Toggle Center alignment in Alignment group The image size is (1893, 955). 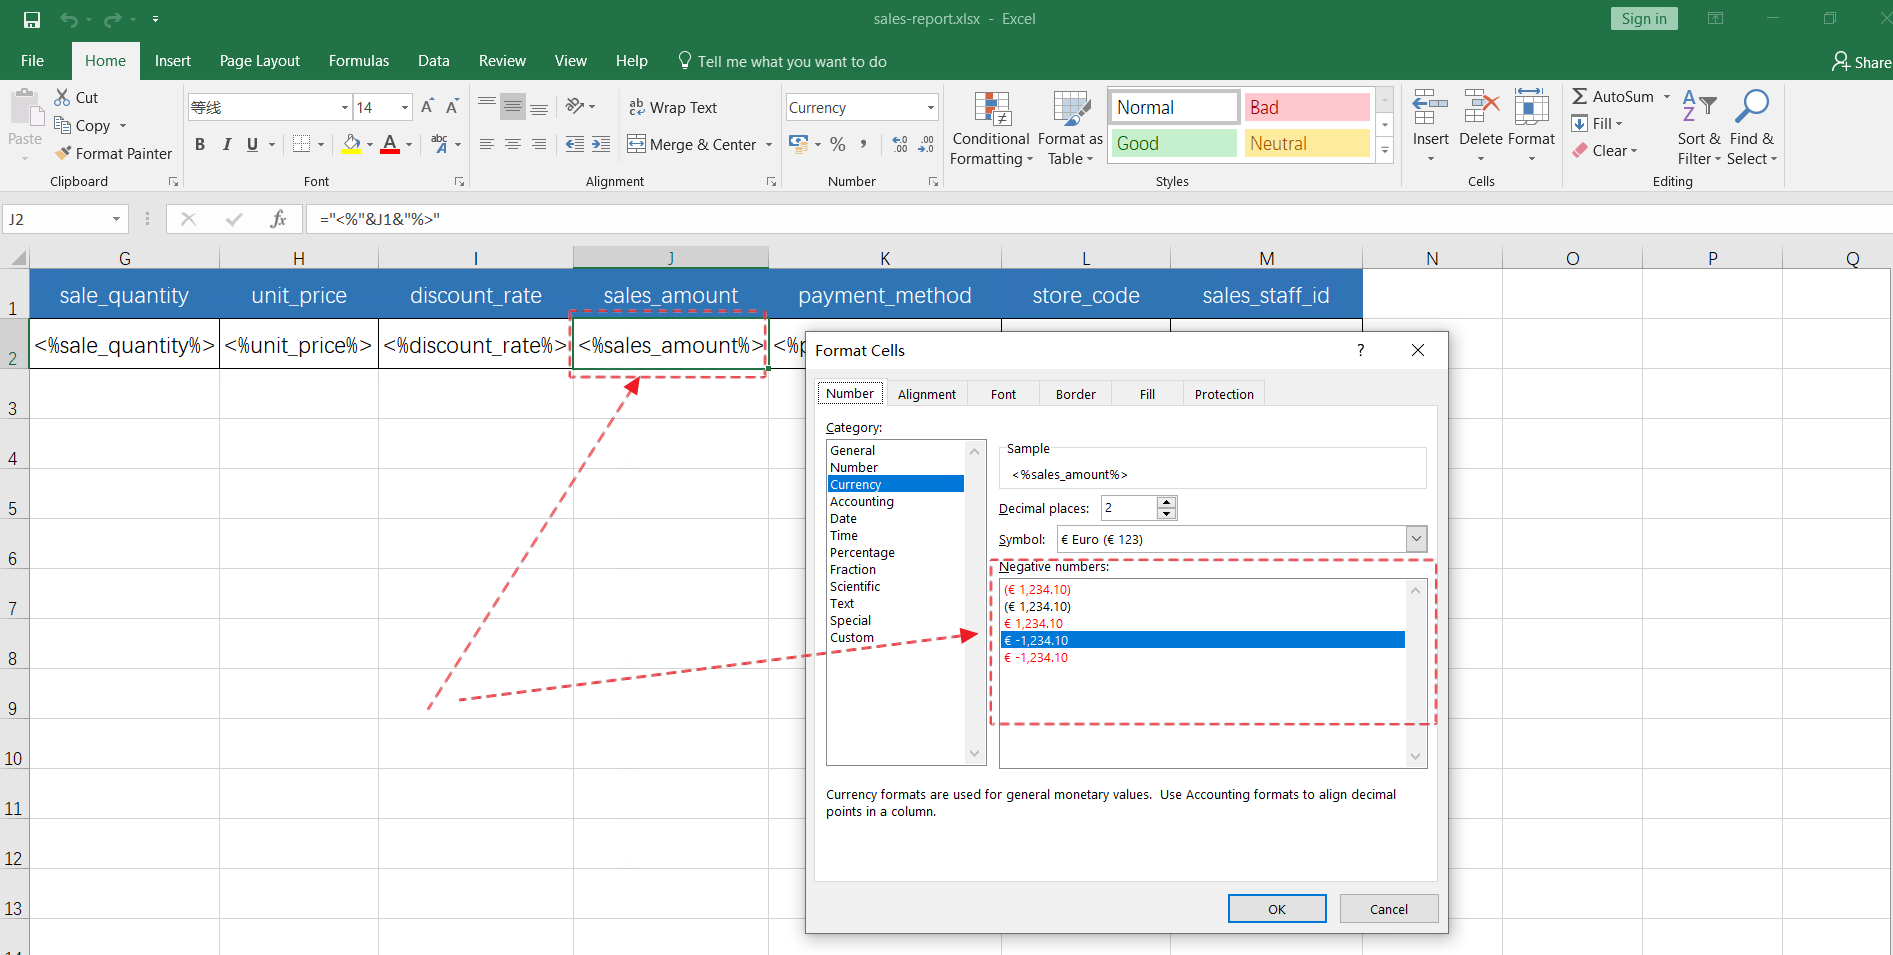[513, 144]
